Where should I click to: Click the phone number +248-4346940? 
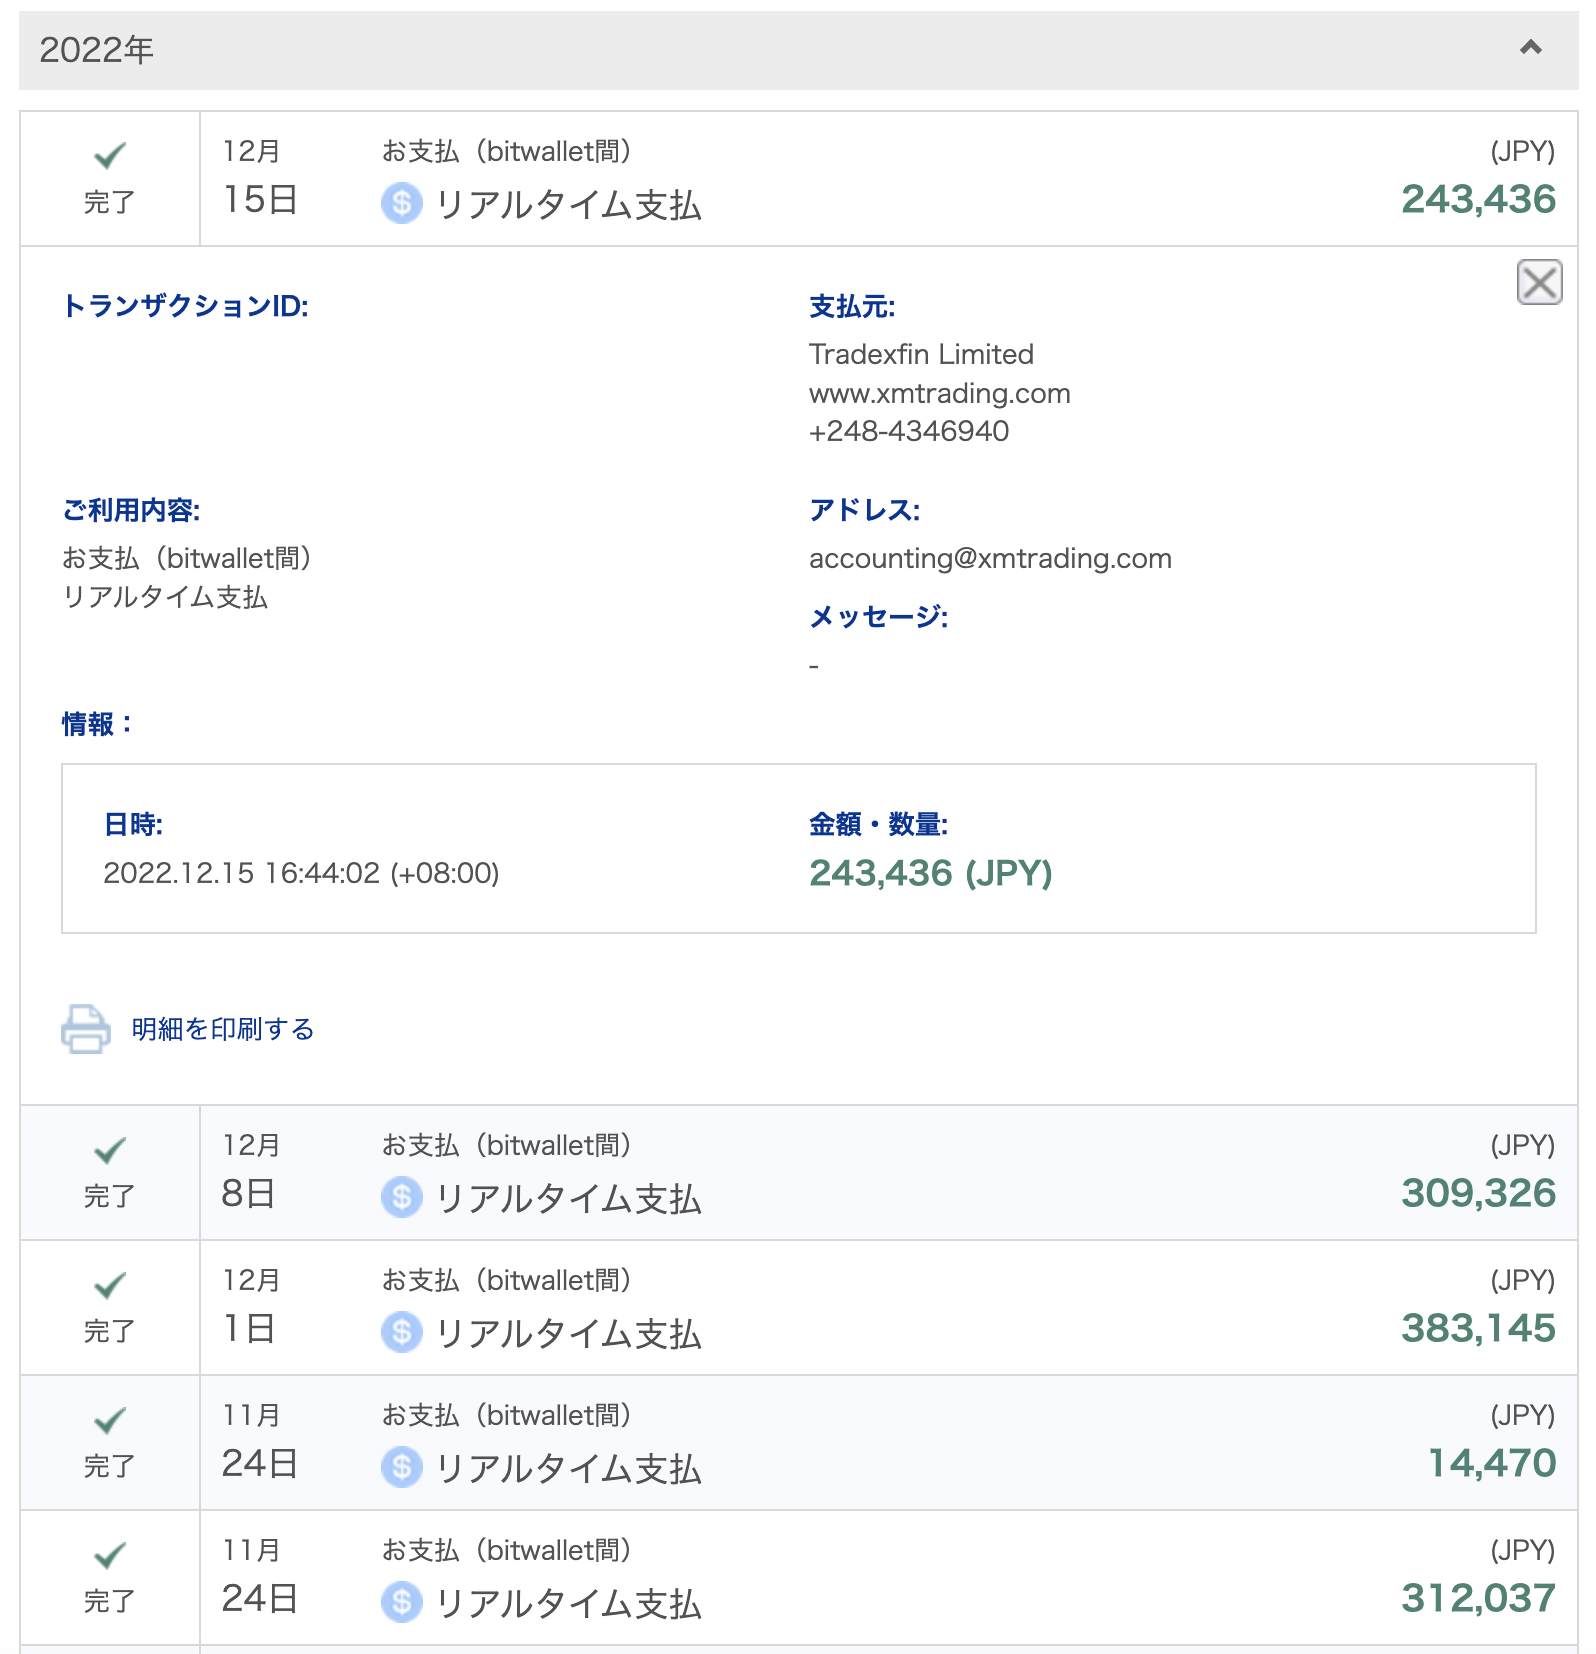[x=909, y=431]
